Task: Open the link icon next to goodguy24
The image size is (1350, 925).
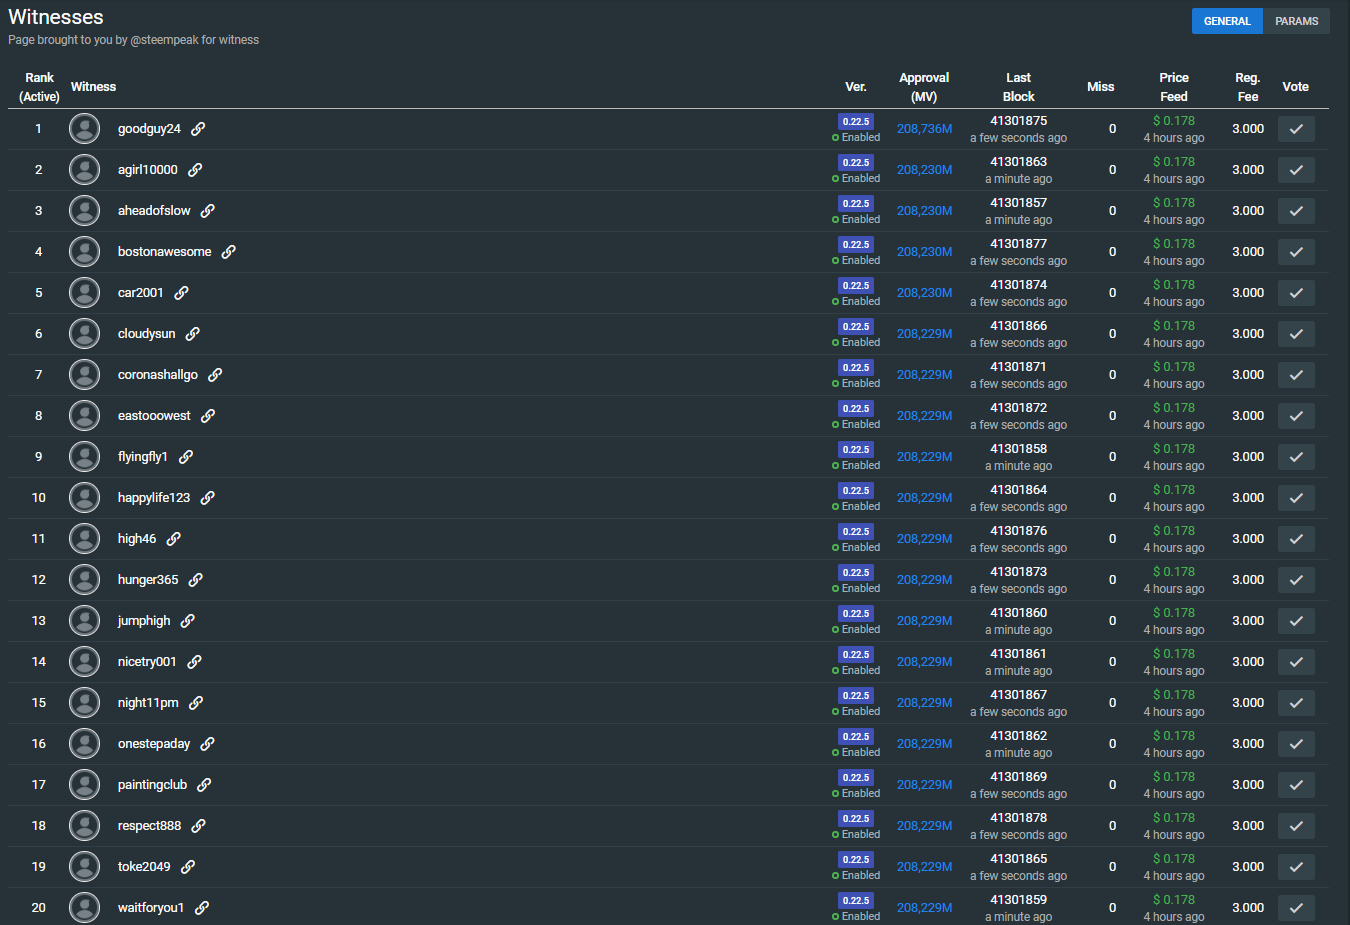Action: (198, 129)
